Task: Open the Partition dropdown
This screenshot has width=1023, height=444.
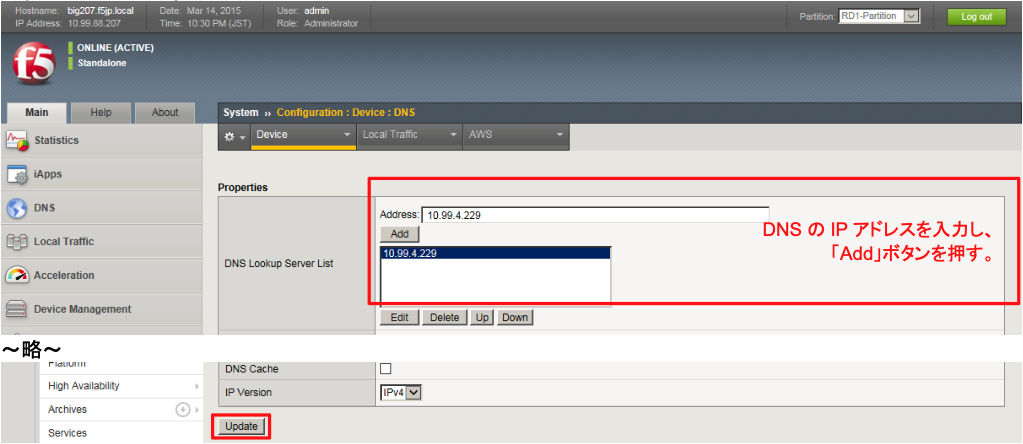Action: tap(879, 16)
